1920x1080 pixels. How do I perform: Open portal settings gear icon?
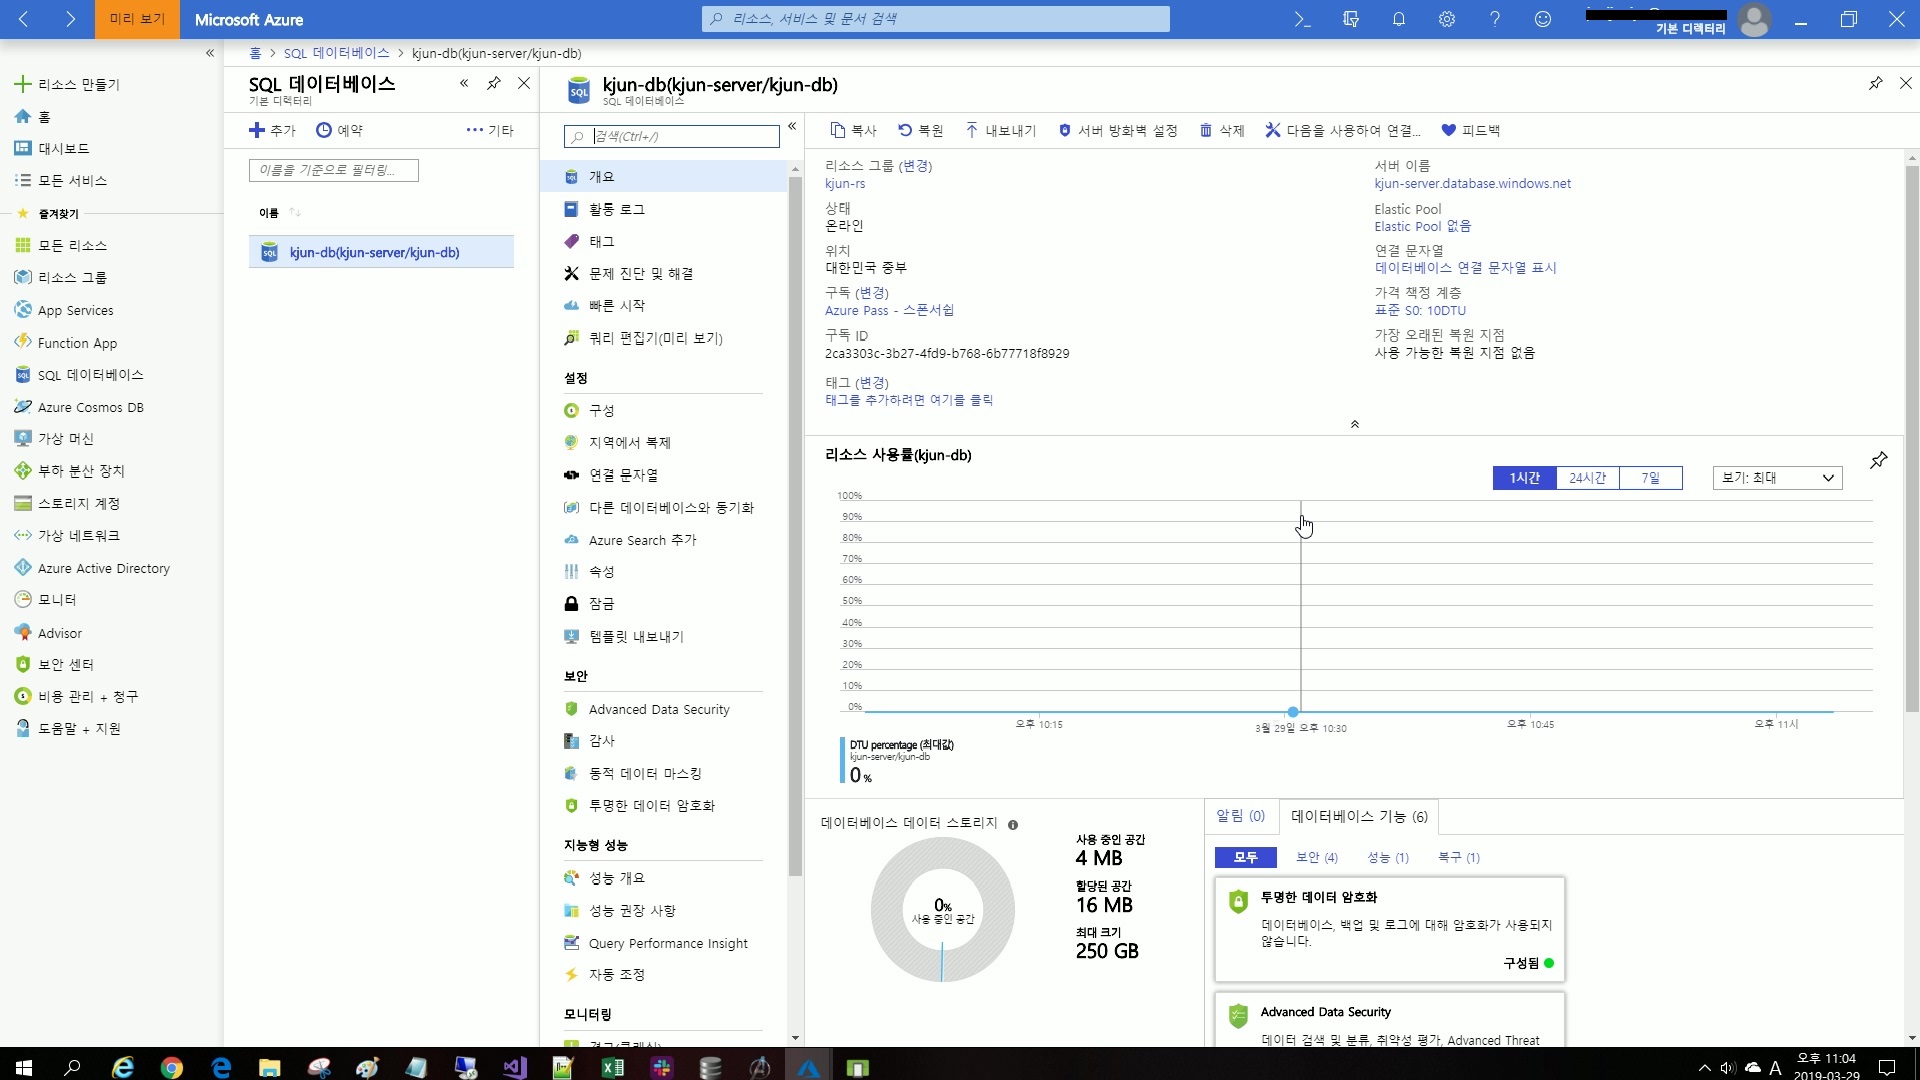(1447, 19)
